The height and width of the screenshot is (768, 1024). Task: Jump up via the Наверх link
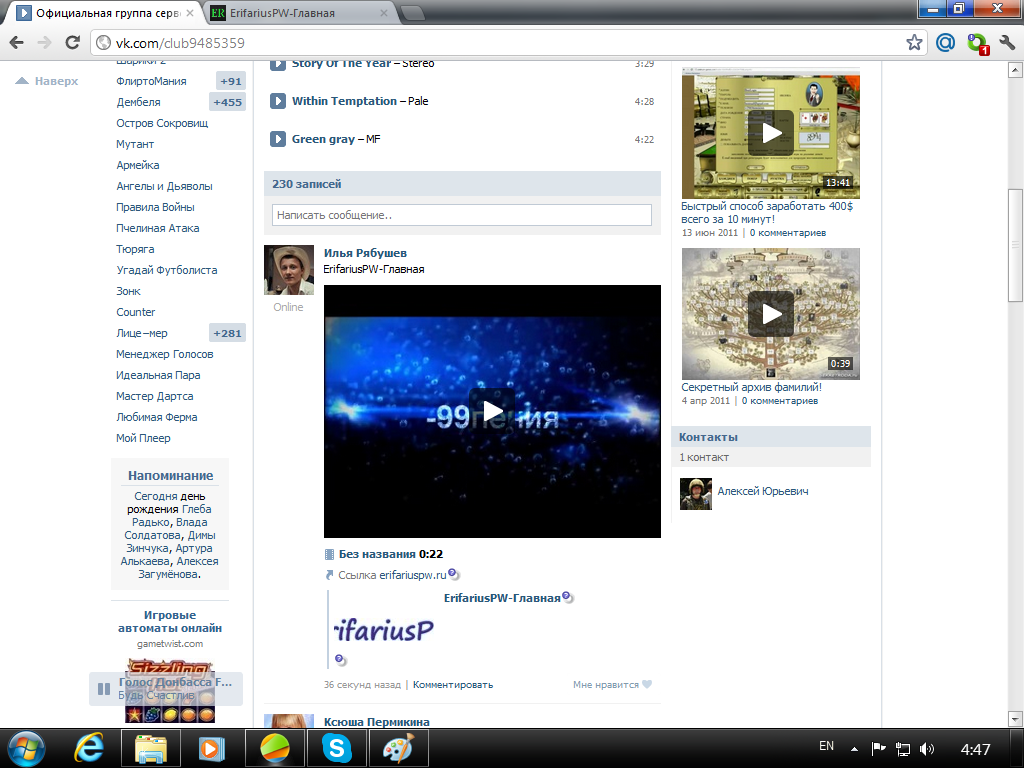click(47, 81)
